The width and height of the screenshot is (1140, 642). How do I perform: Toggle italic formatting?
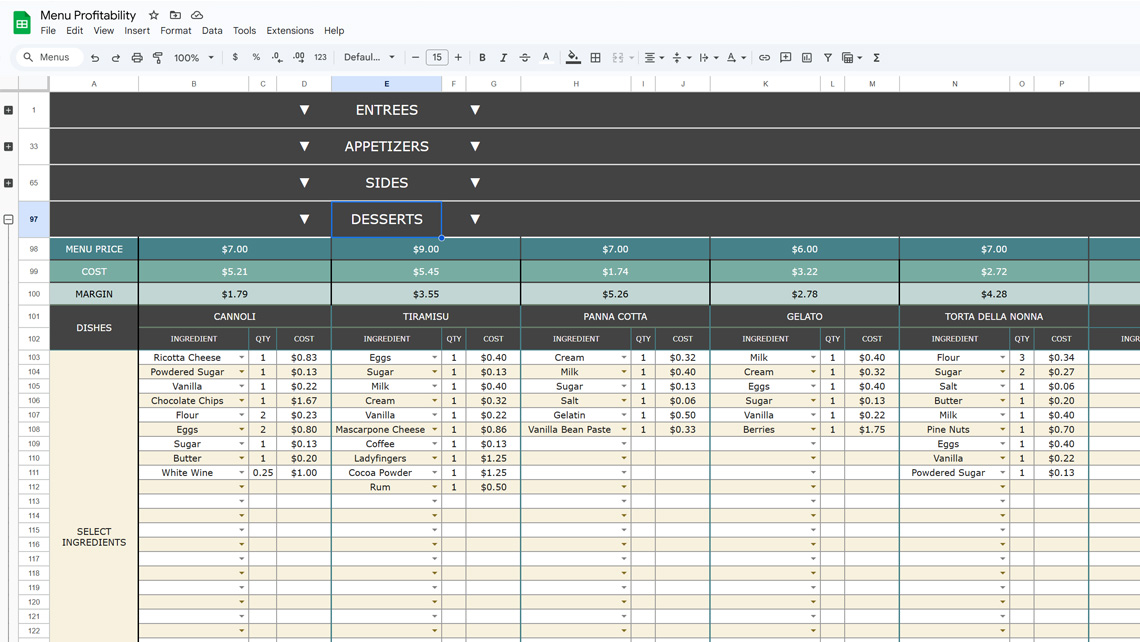coord(503,57)
